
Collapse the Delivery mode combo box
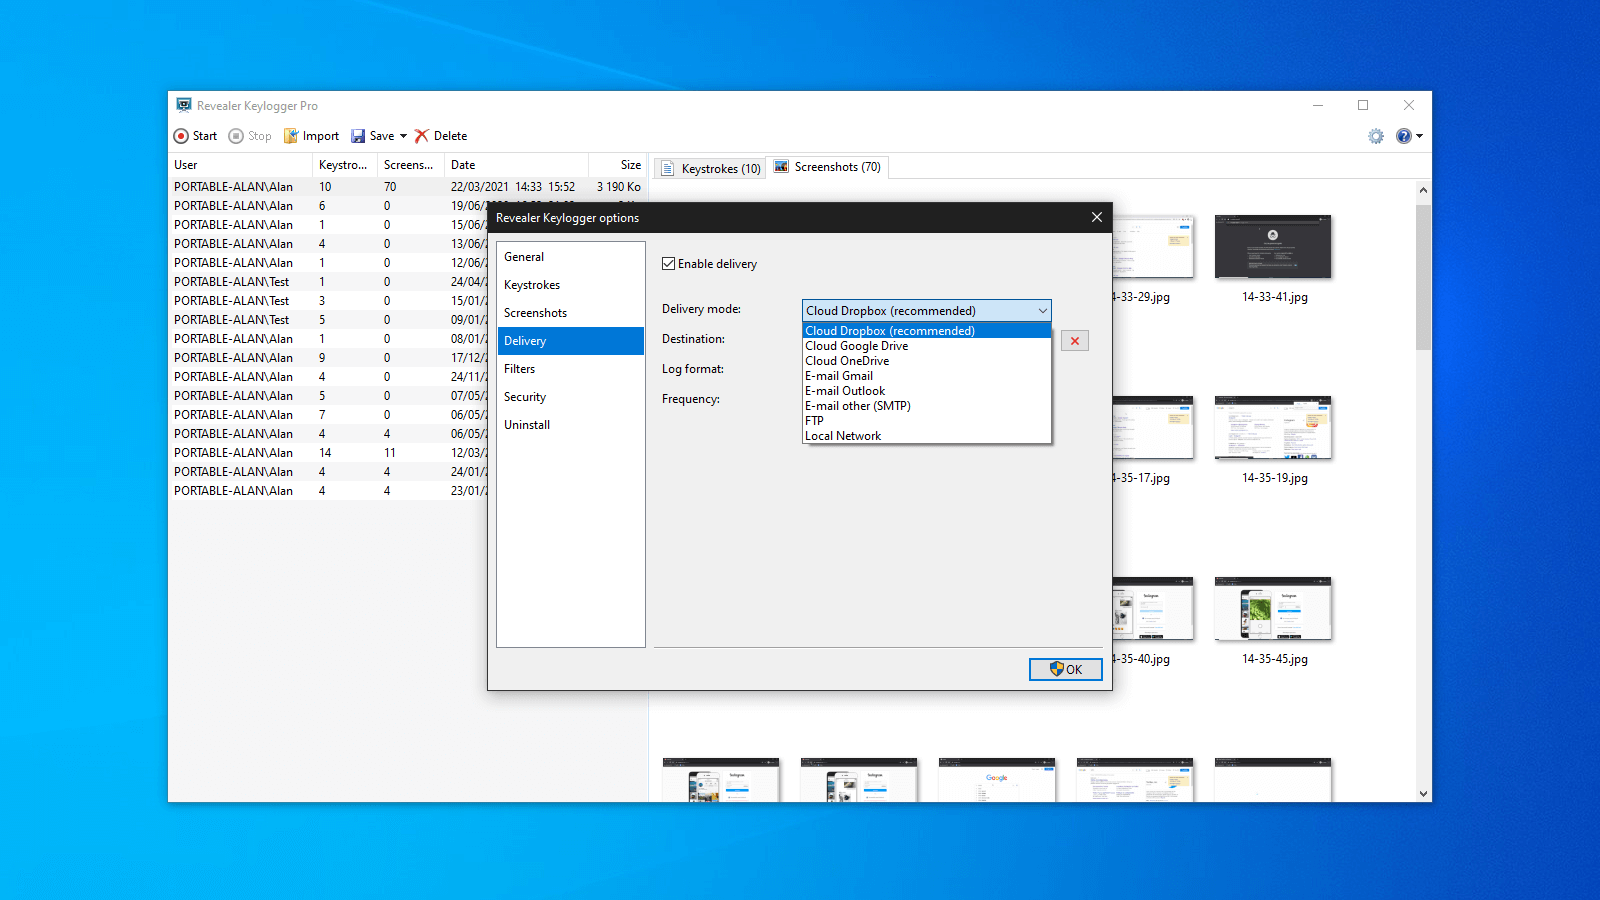pos(1042,311)
